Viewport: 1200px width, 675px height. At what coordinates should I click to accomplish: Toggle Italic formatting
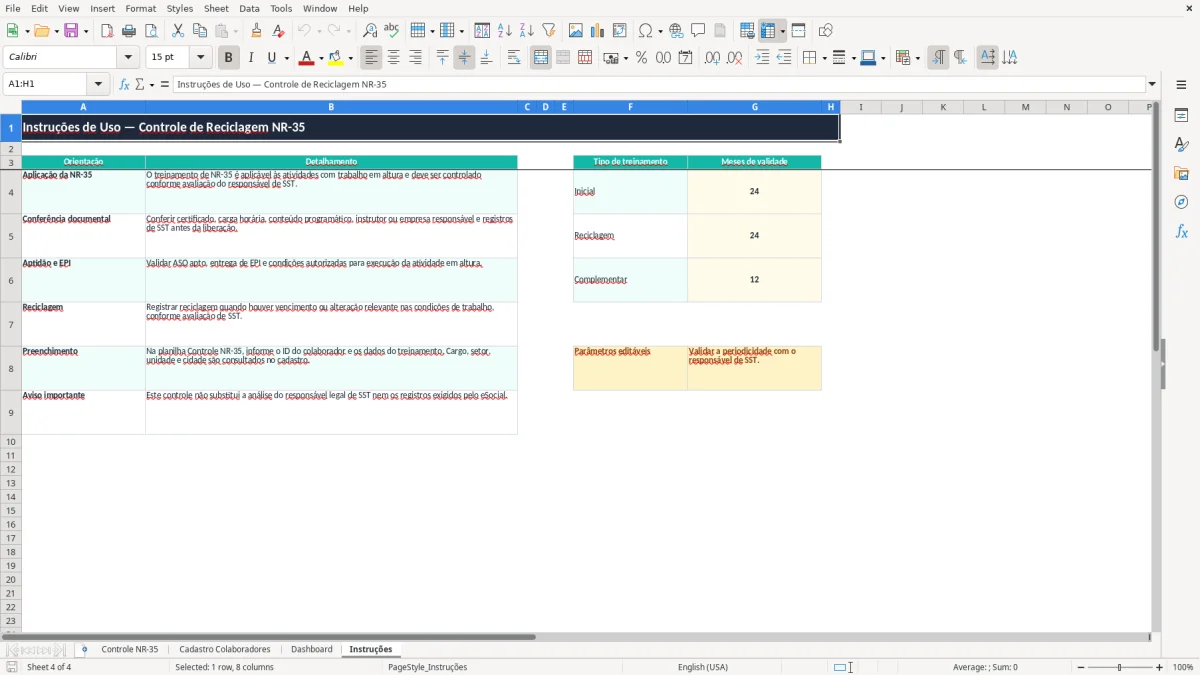coord(251,58)
